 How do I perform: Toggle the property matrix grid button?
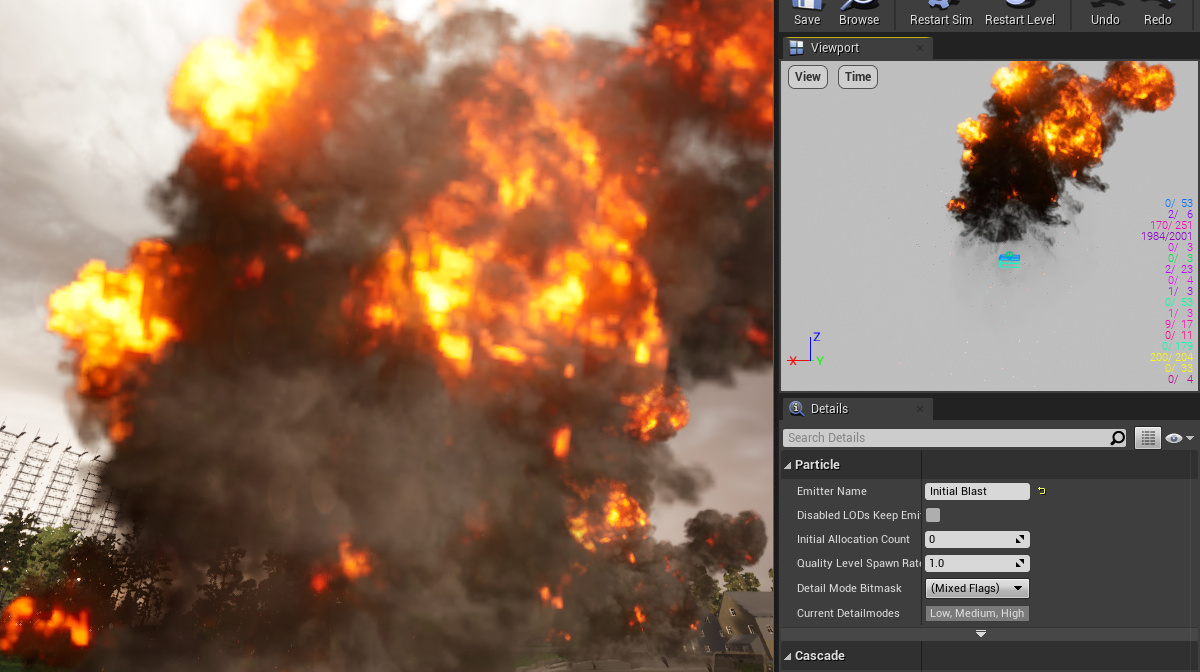[1148, 438]
